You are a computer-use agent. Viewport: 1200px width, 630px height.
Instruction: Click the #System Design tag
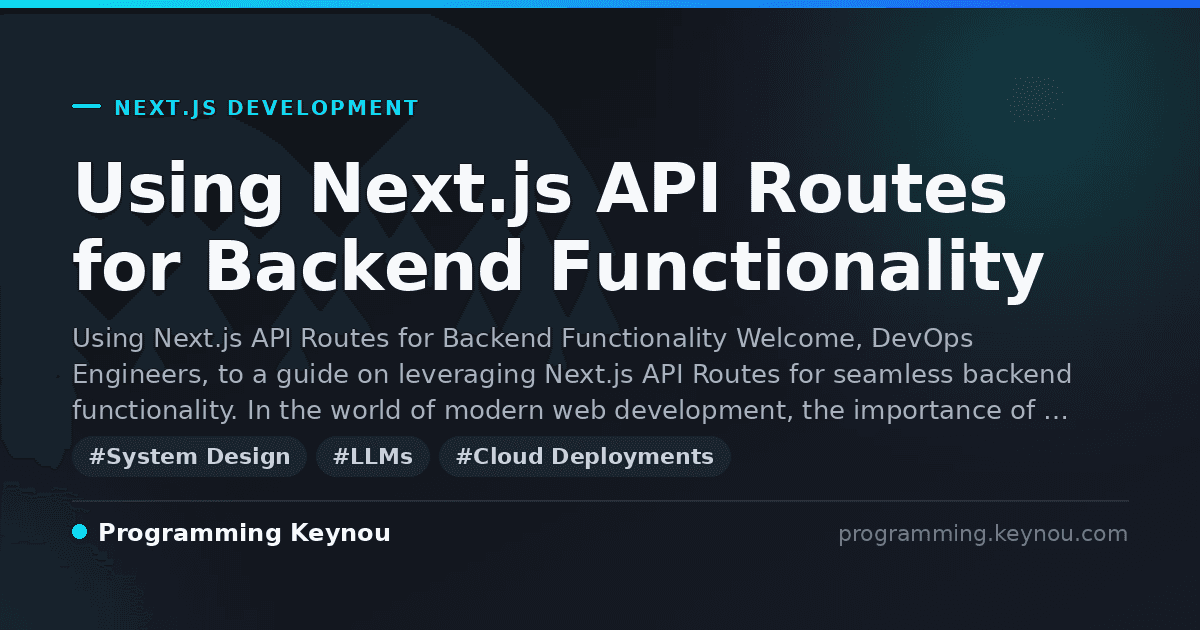(189, 457)
